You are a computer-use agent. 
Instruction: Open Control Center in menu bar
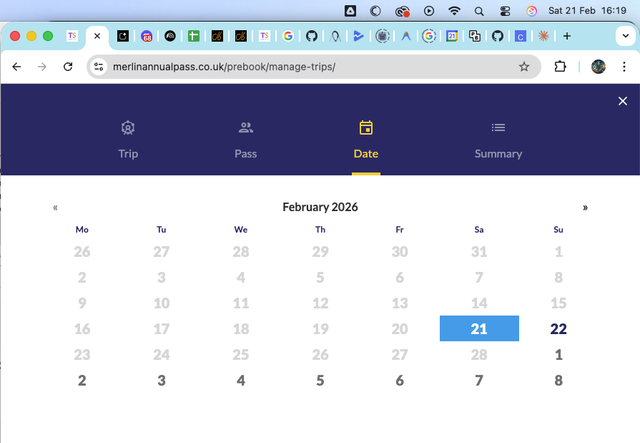[x=505, y=11]
